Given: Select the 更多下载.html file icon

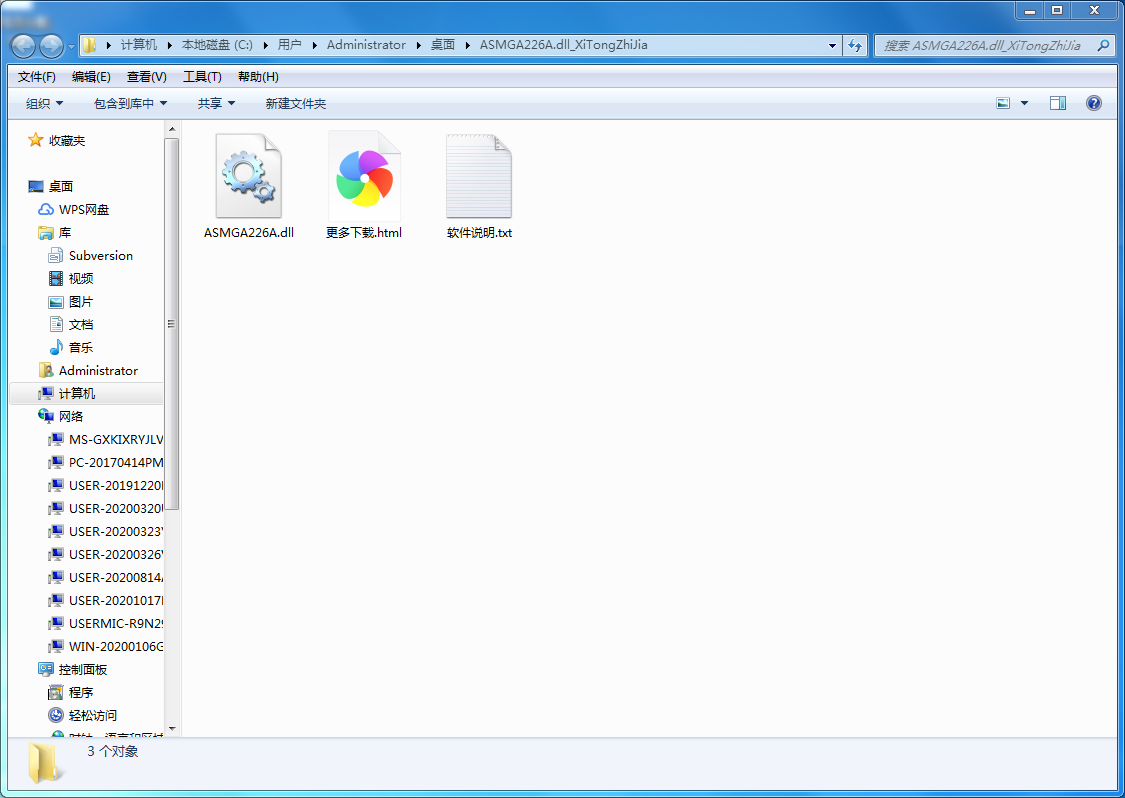Looking at the screenshot, I should (x=364, y=176).
